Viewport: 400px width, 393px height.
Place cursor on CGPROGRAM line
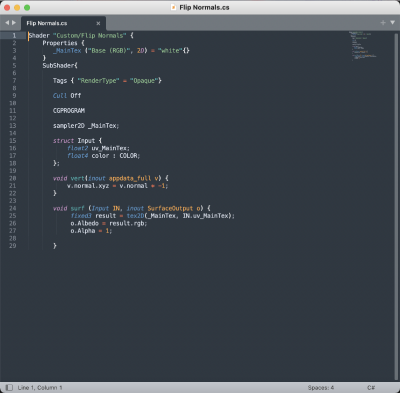pos(69,111)
